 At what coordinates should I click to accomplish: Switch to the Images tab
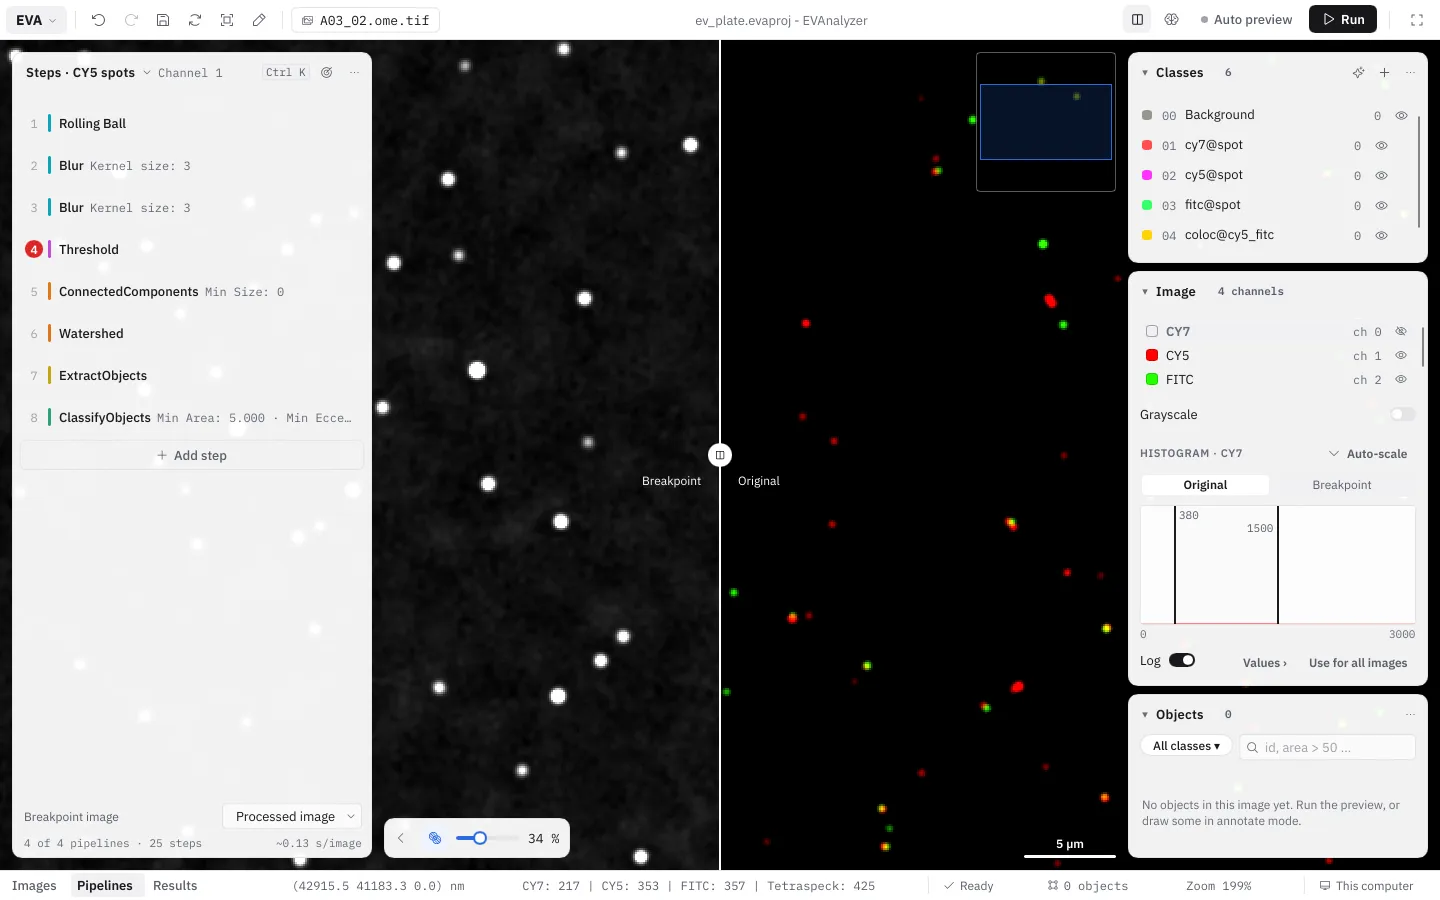[x=34, y=885]
